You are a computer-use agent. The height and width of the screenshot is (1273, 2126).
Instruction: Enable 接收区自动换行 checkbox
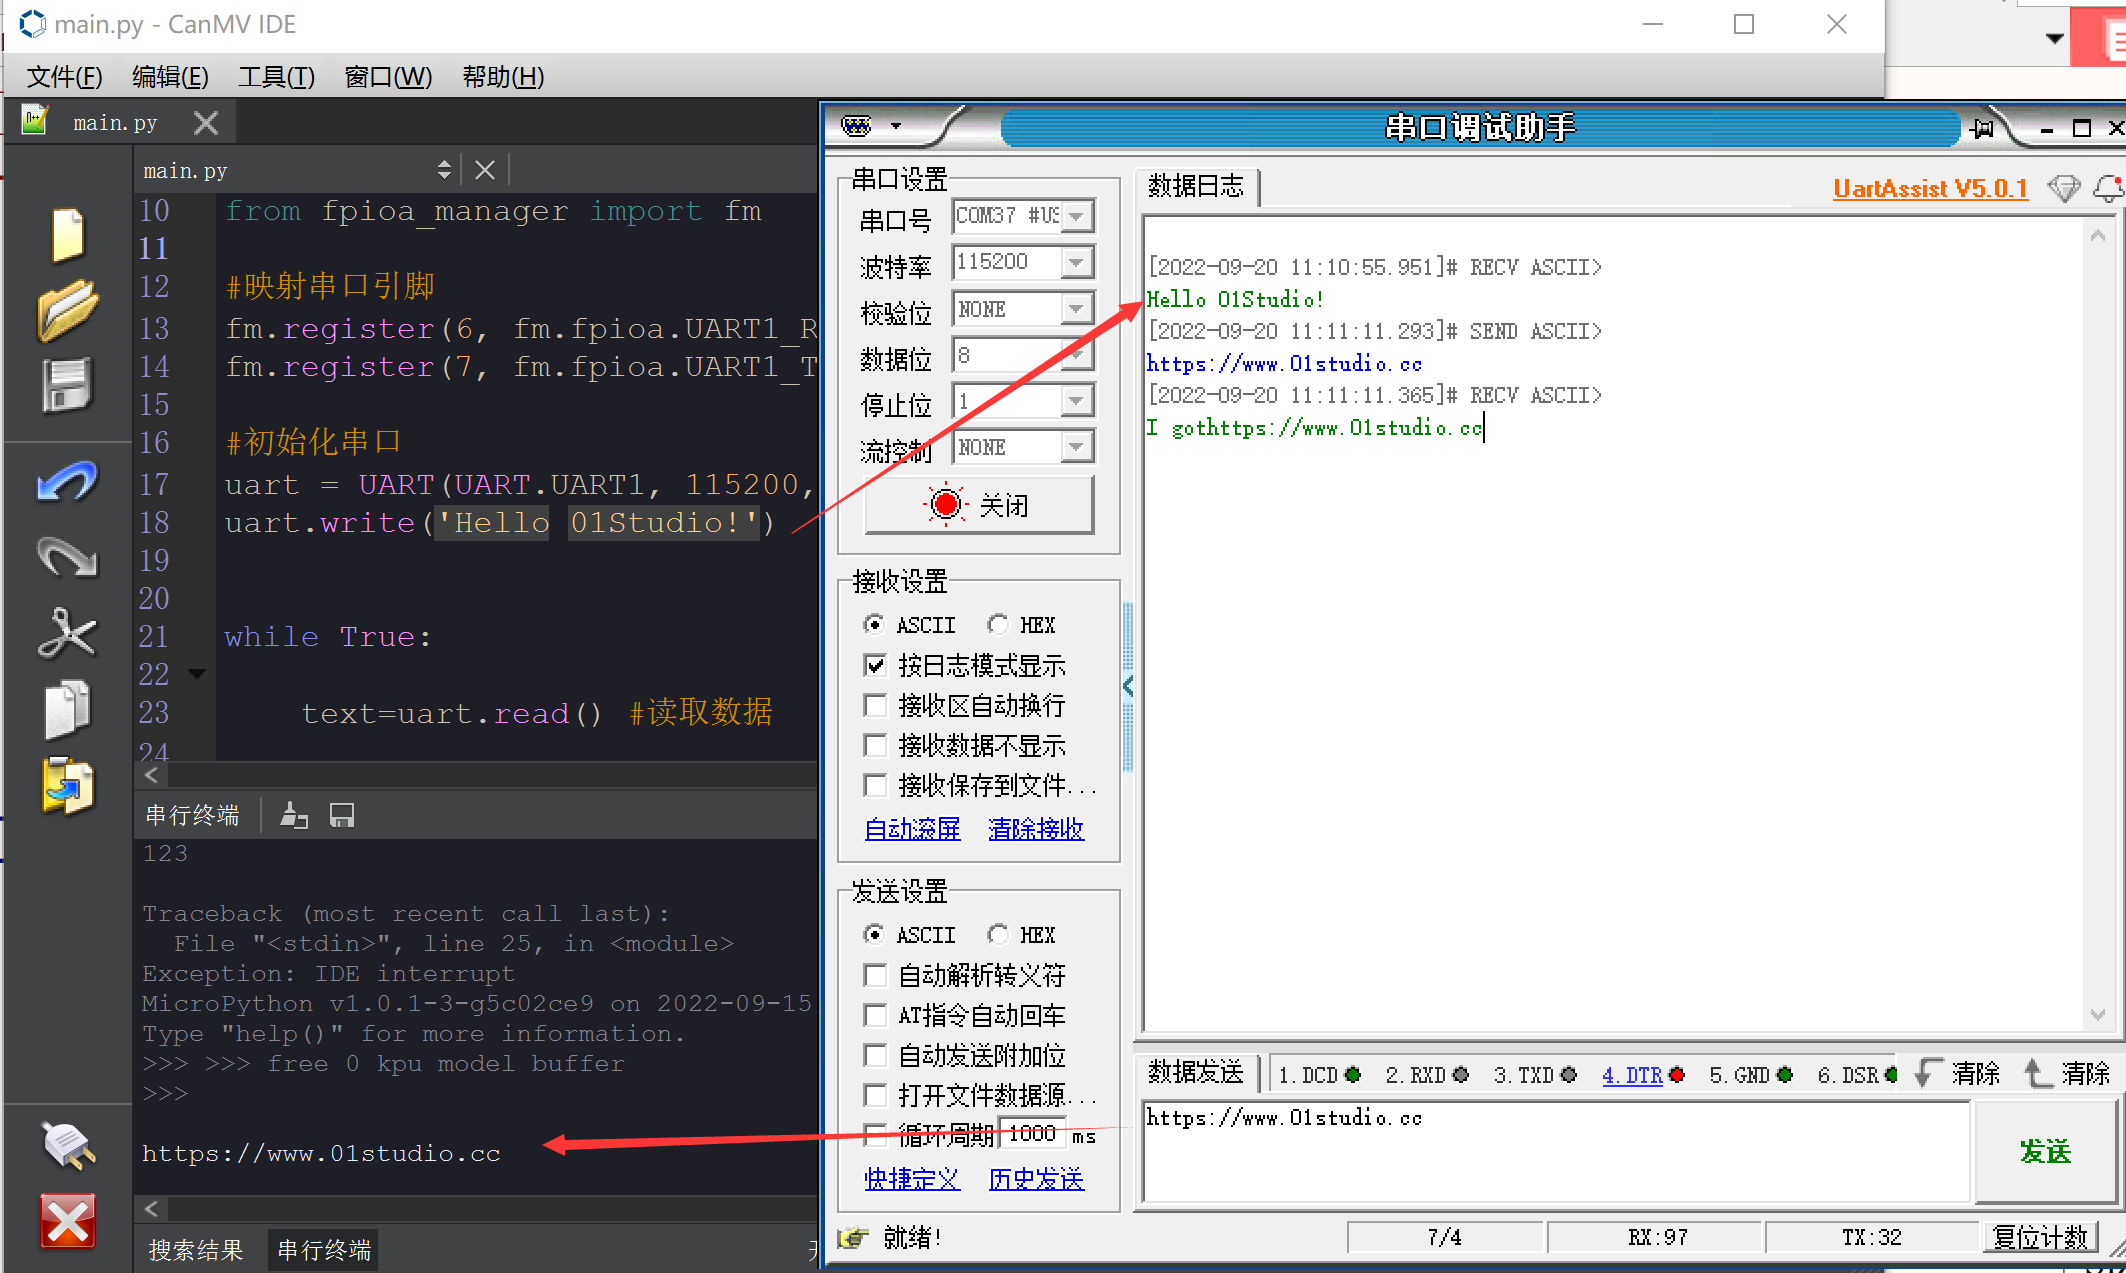(x=875, y=706)
